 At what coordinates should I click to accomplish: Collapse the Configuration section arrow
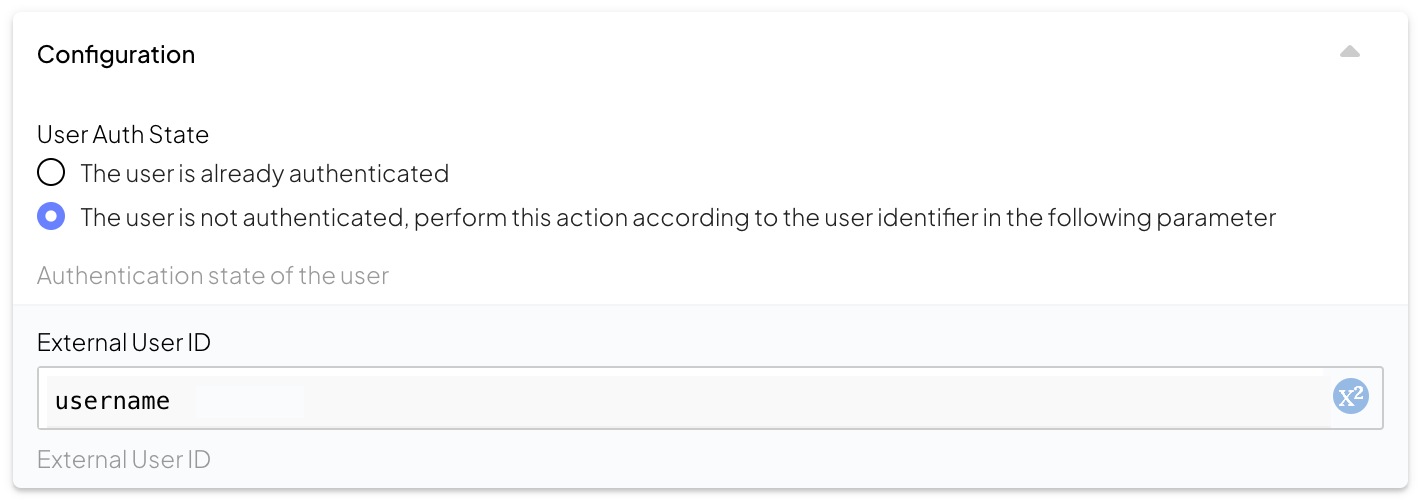[1349, 53]
